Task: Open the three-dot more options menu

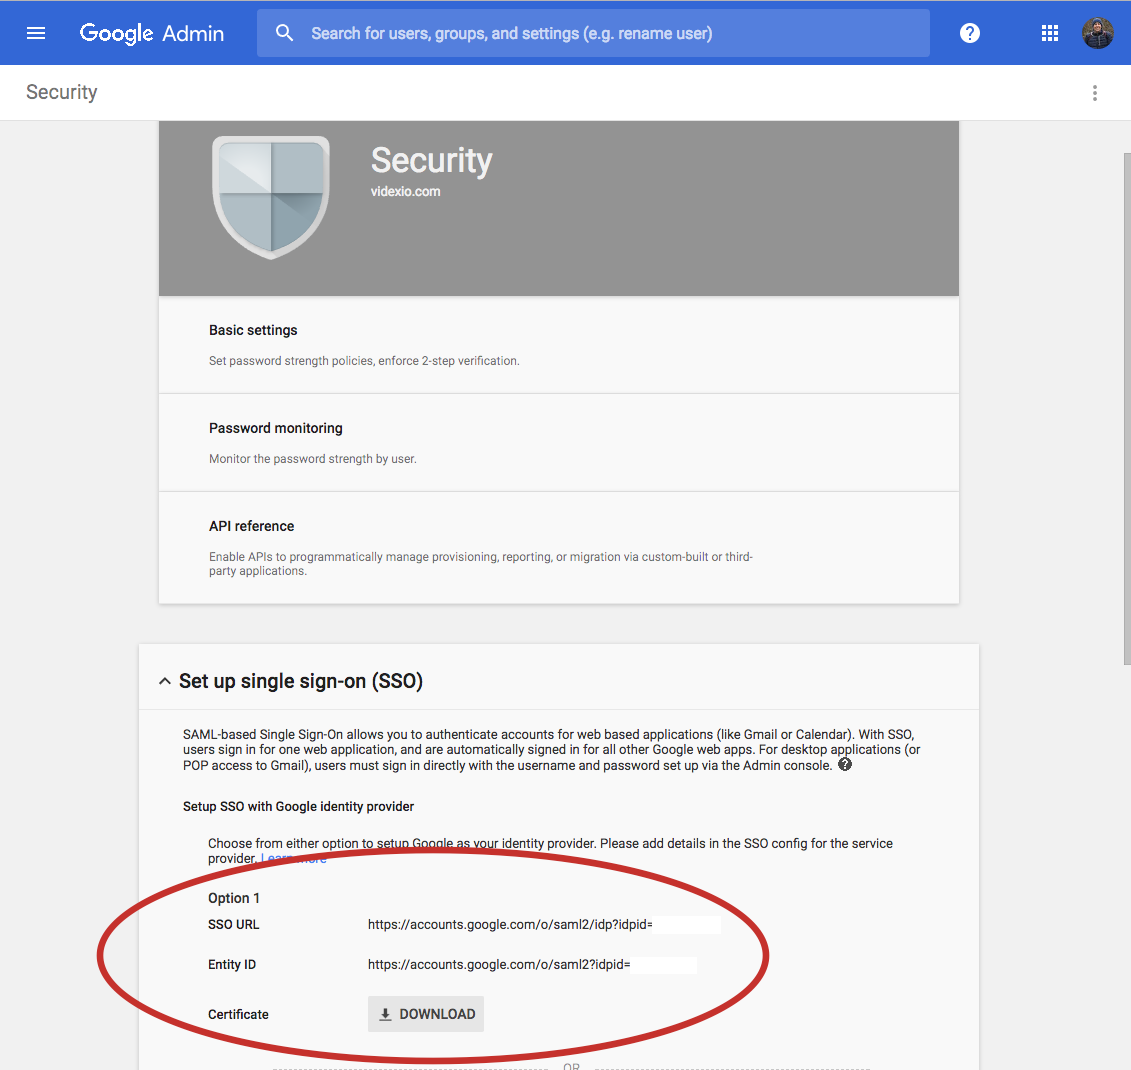Action: click(1095, 93)
